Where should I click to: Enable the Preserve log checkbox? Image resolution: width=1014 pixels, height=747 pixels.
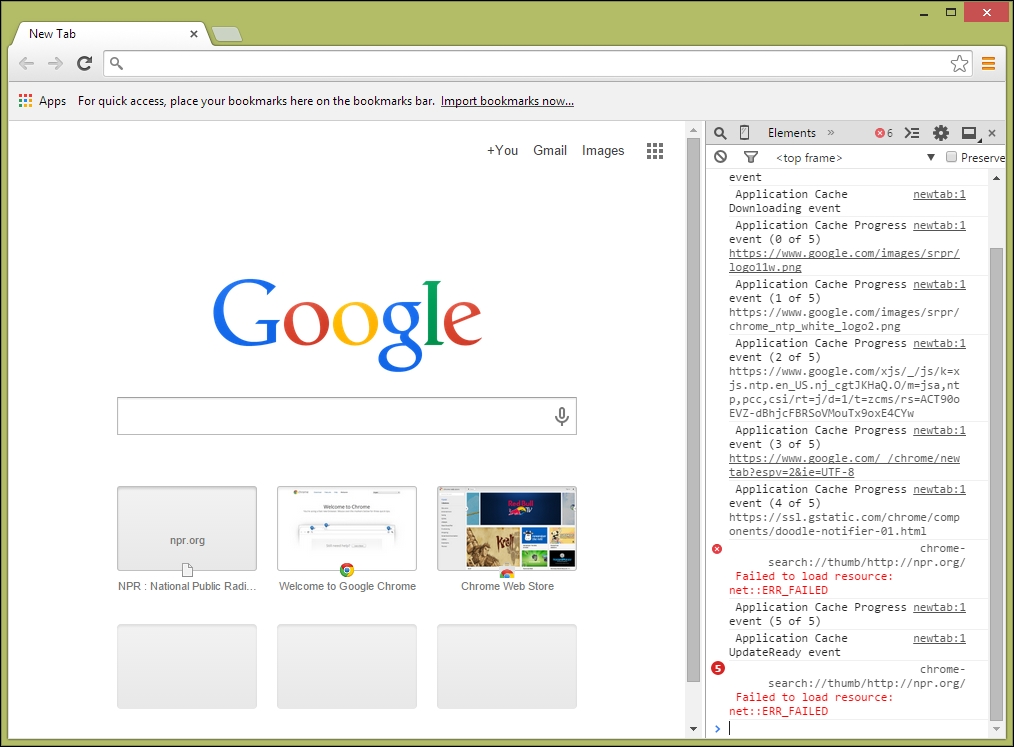tap(951, 157)
